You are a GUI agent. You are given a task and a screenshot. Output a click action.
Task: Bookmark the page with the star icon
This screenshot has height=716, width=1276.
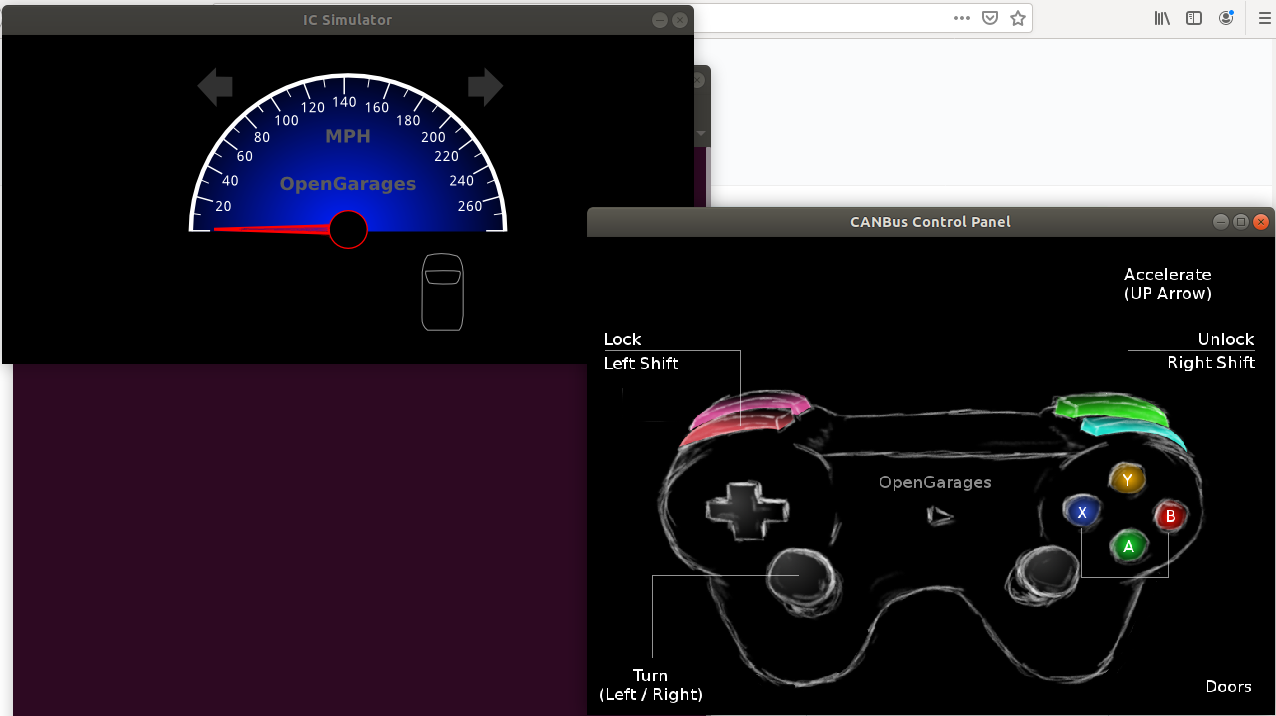click(x=1018, y=18)
